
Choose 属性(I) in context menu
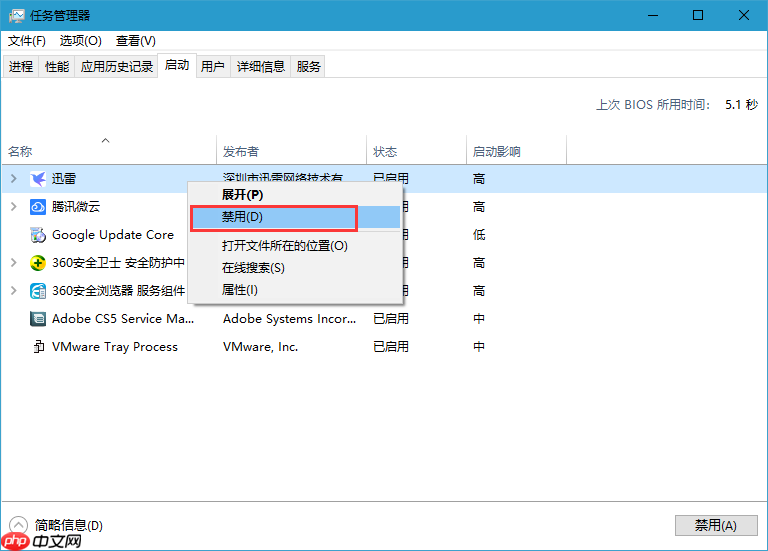pos(295,290)
